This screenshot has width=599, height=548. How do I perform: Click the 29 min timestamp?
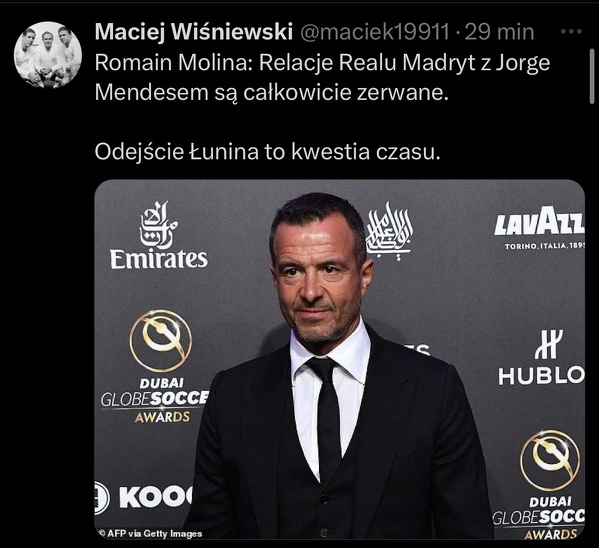[x=499, y=32]
